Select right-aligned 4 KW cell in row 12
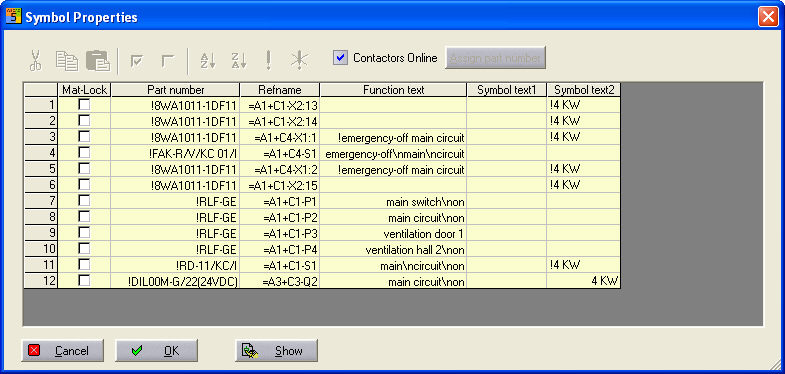 [584, 281]
